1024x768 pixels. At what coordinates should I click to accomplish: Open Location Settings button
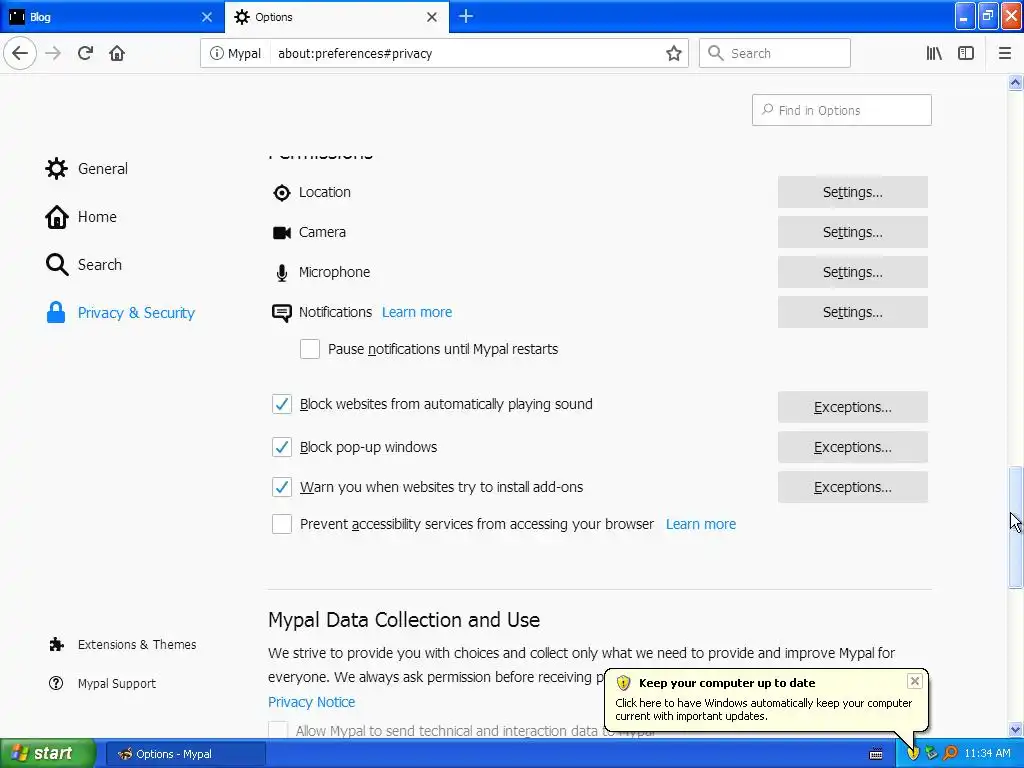[852, 192]
